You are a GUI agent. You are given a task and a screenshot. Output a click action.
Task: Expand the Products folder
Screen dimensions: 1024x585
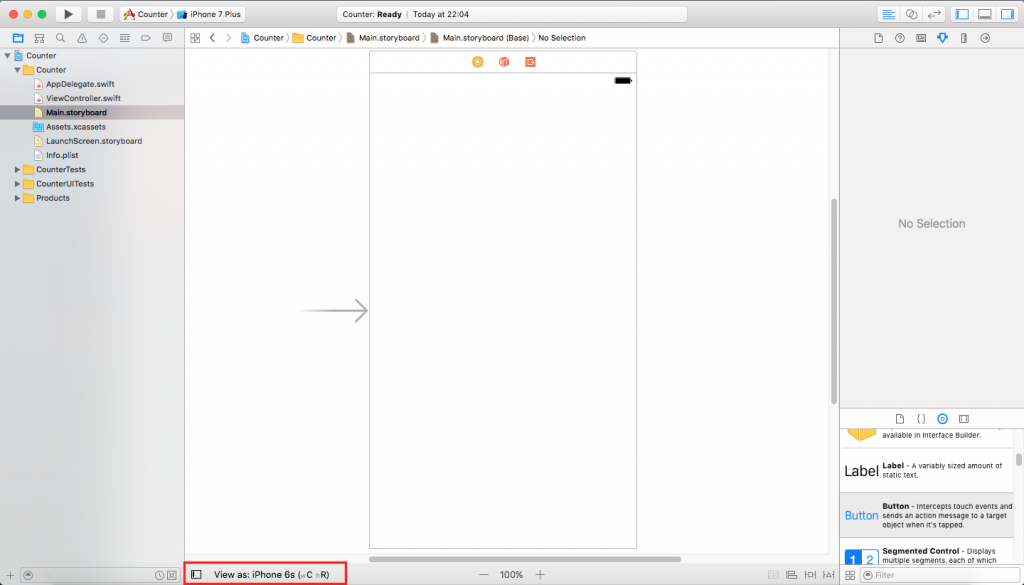pos(17,198)
